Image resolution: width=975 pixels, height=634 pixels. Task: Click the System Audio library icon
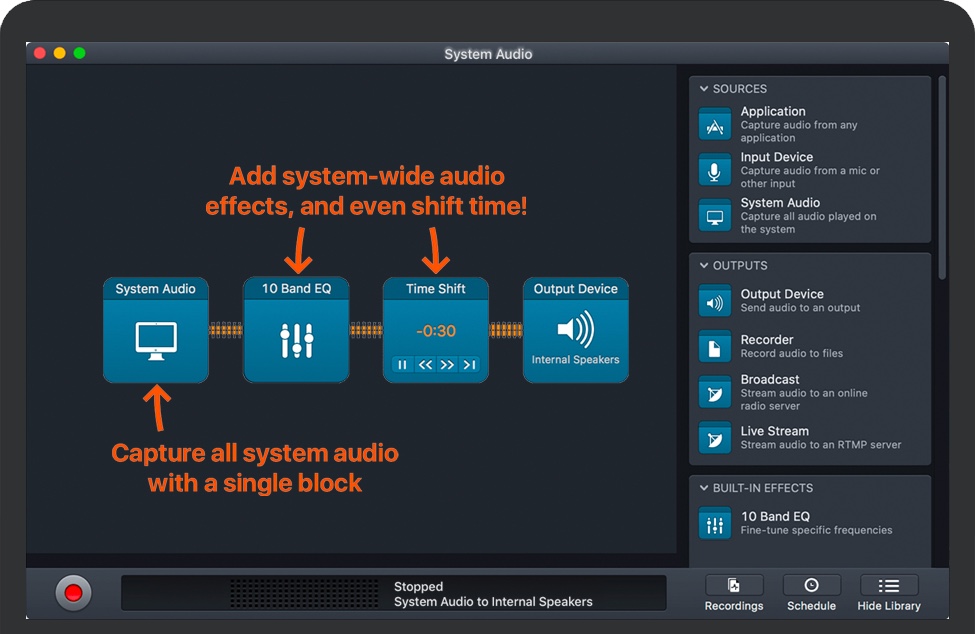(714, 216)
